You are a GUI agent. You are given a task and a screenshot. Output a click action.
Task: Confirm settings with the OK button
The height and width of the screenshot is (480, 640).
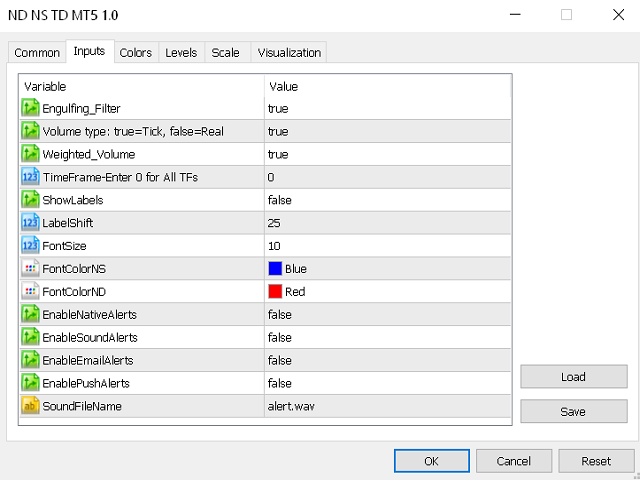431,461
